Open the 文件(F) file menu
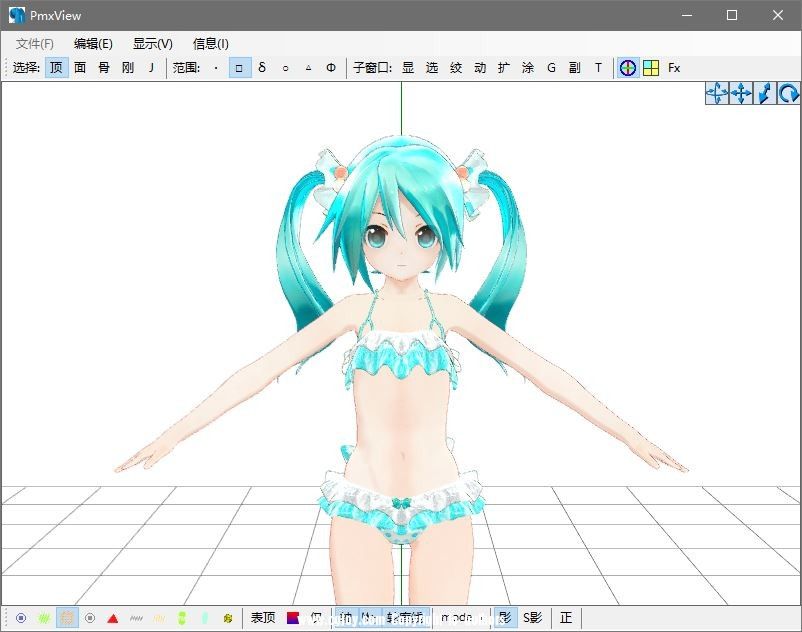Screen dimensions: 802x632 pos(35,43)
